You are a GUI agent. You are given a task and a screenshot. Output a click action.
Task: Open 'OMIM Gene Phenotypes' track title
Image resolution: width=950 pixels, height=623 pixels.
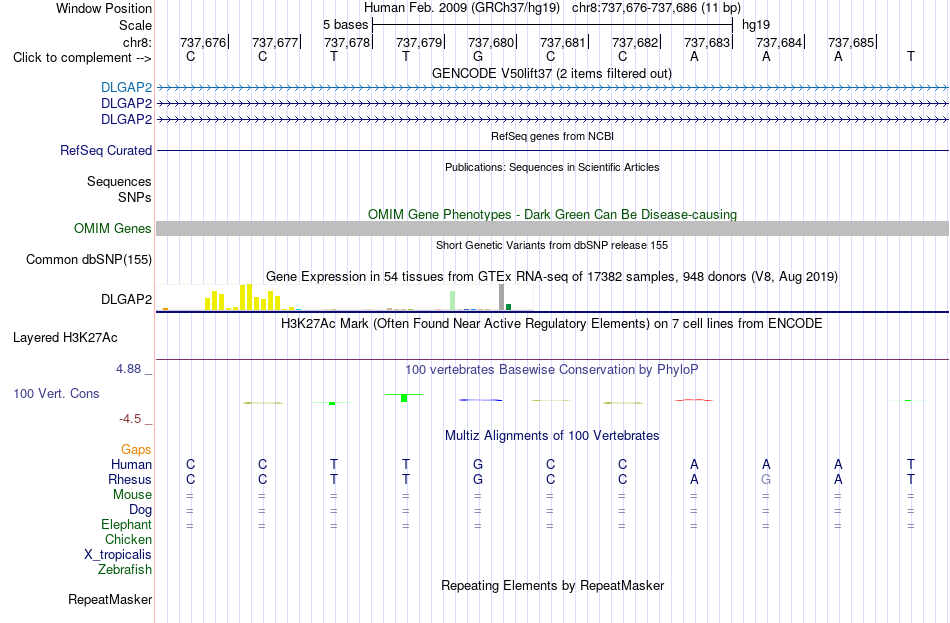tap(552, 215)
